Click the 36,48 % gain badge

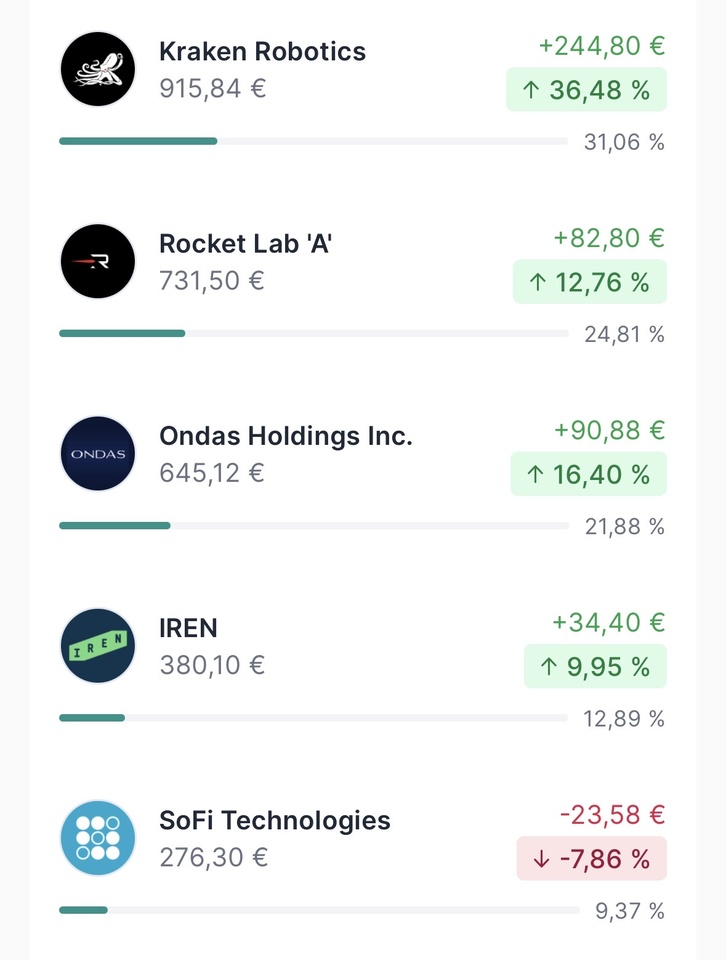tap(586, 90)
